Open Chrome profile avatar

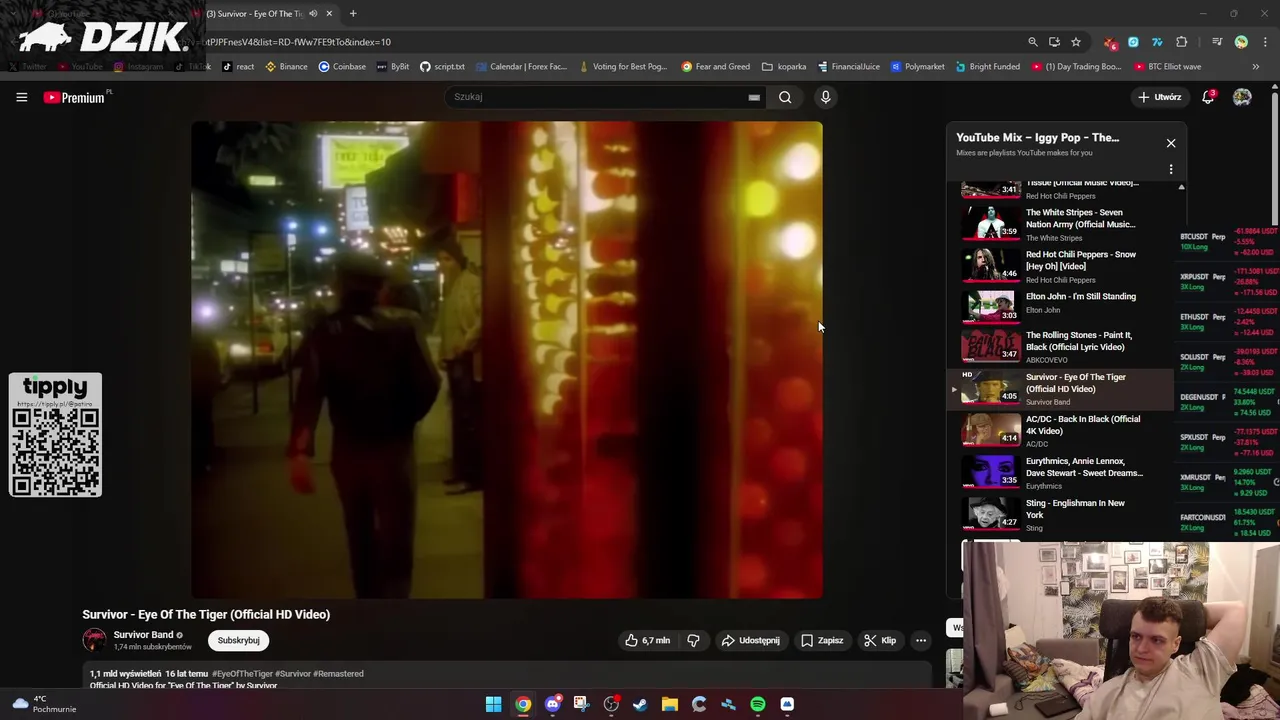pyautogui.click(x=1241, y=42)
